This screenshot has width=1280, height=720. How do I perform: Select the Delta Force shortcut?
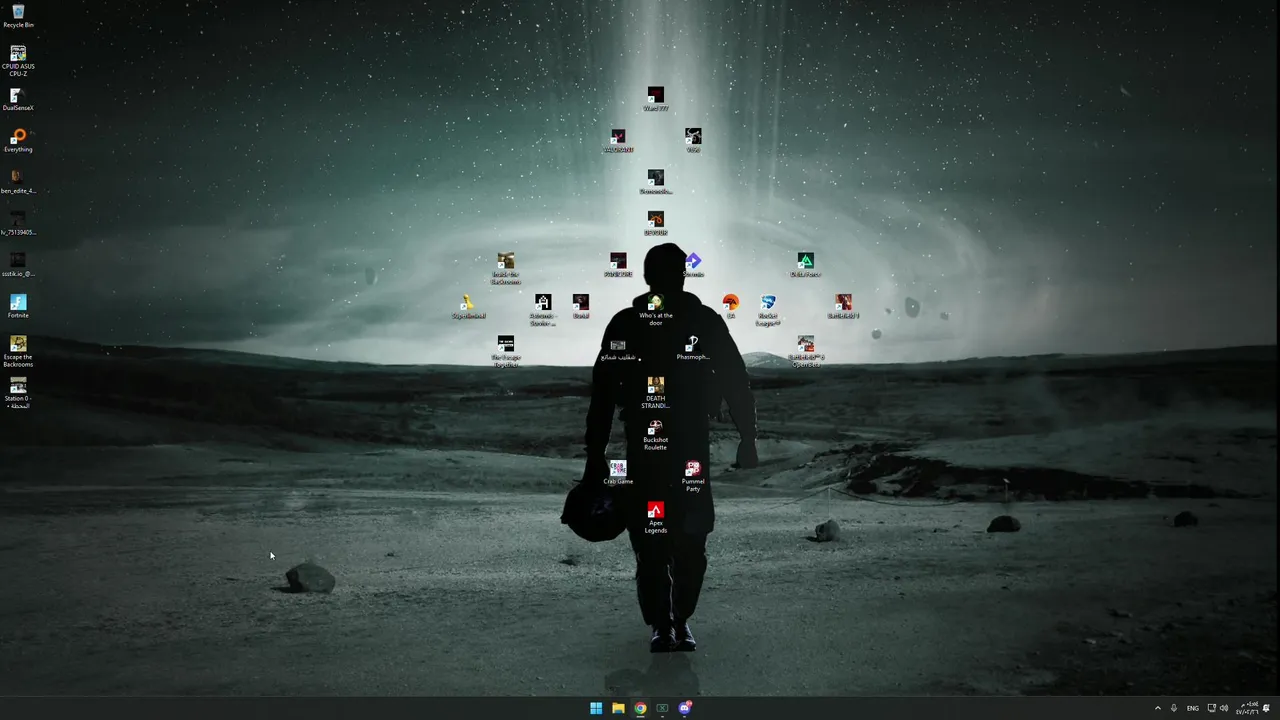pos(805,265)
